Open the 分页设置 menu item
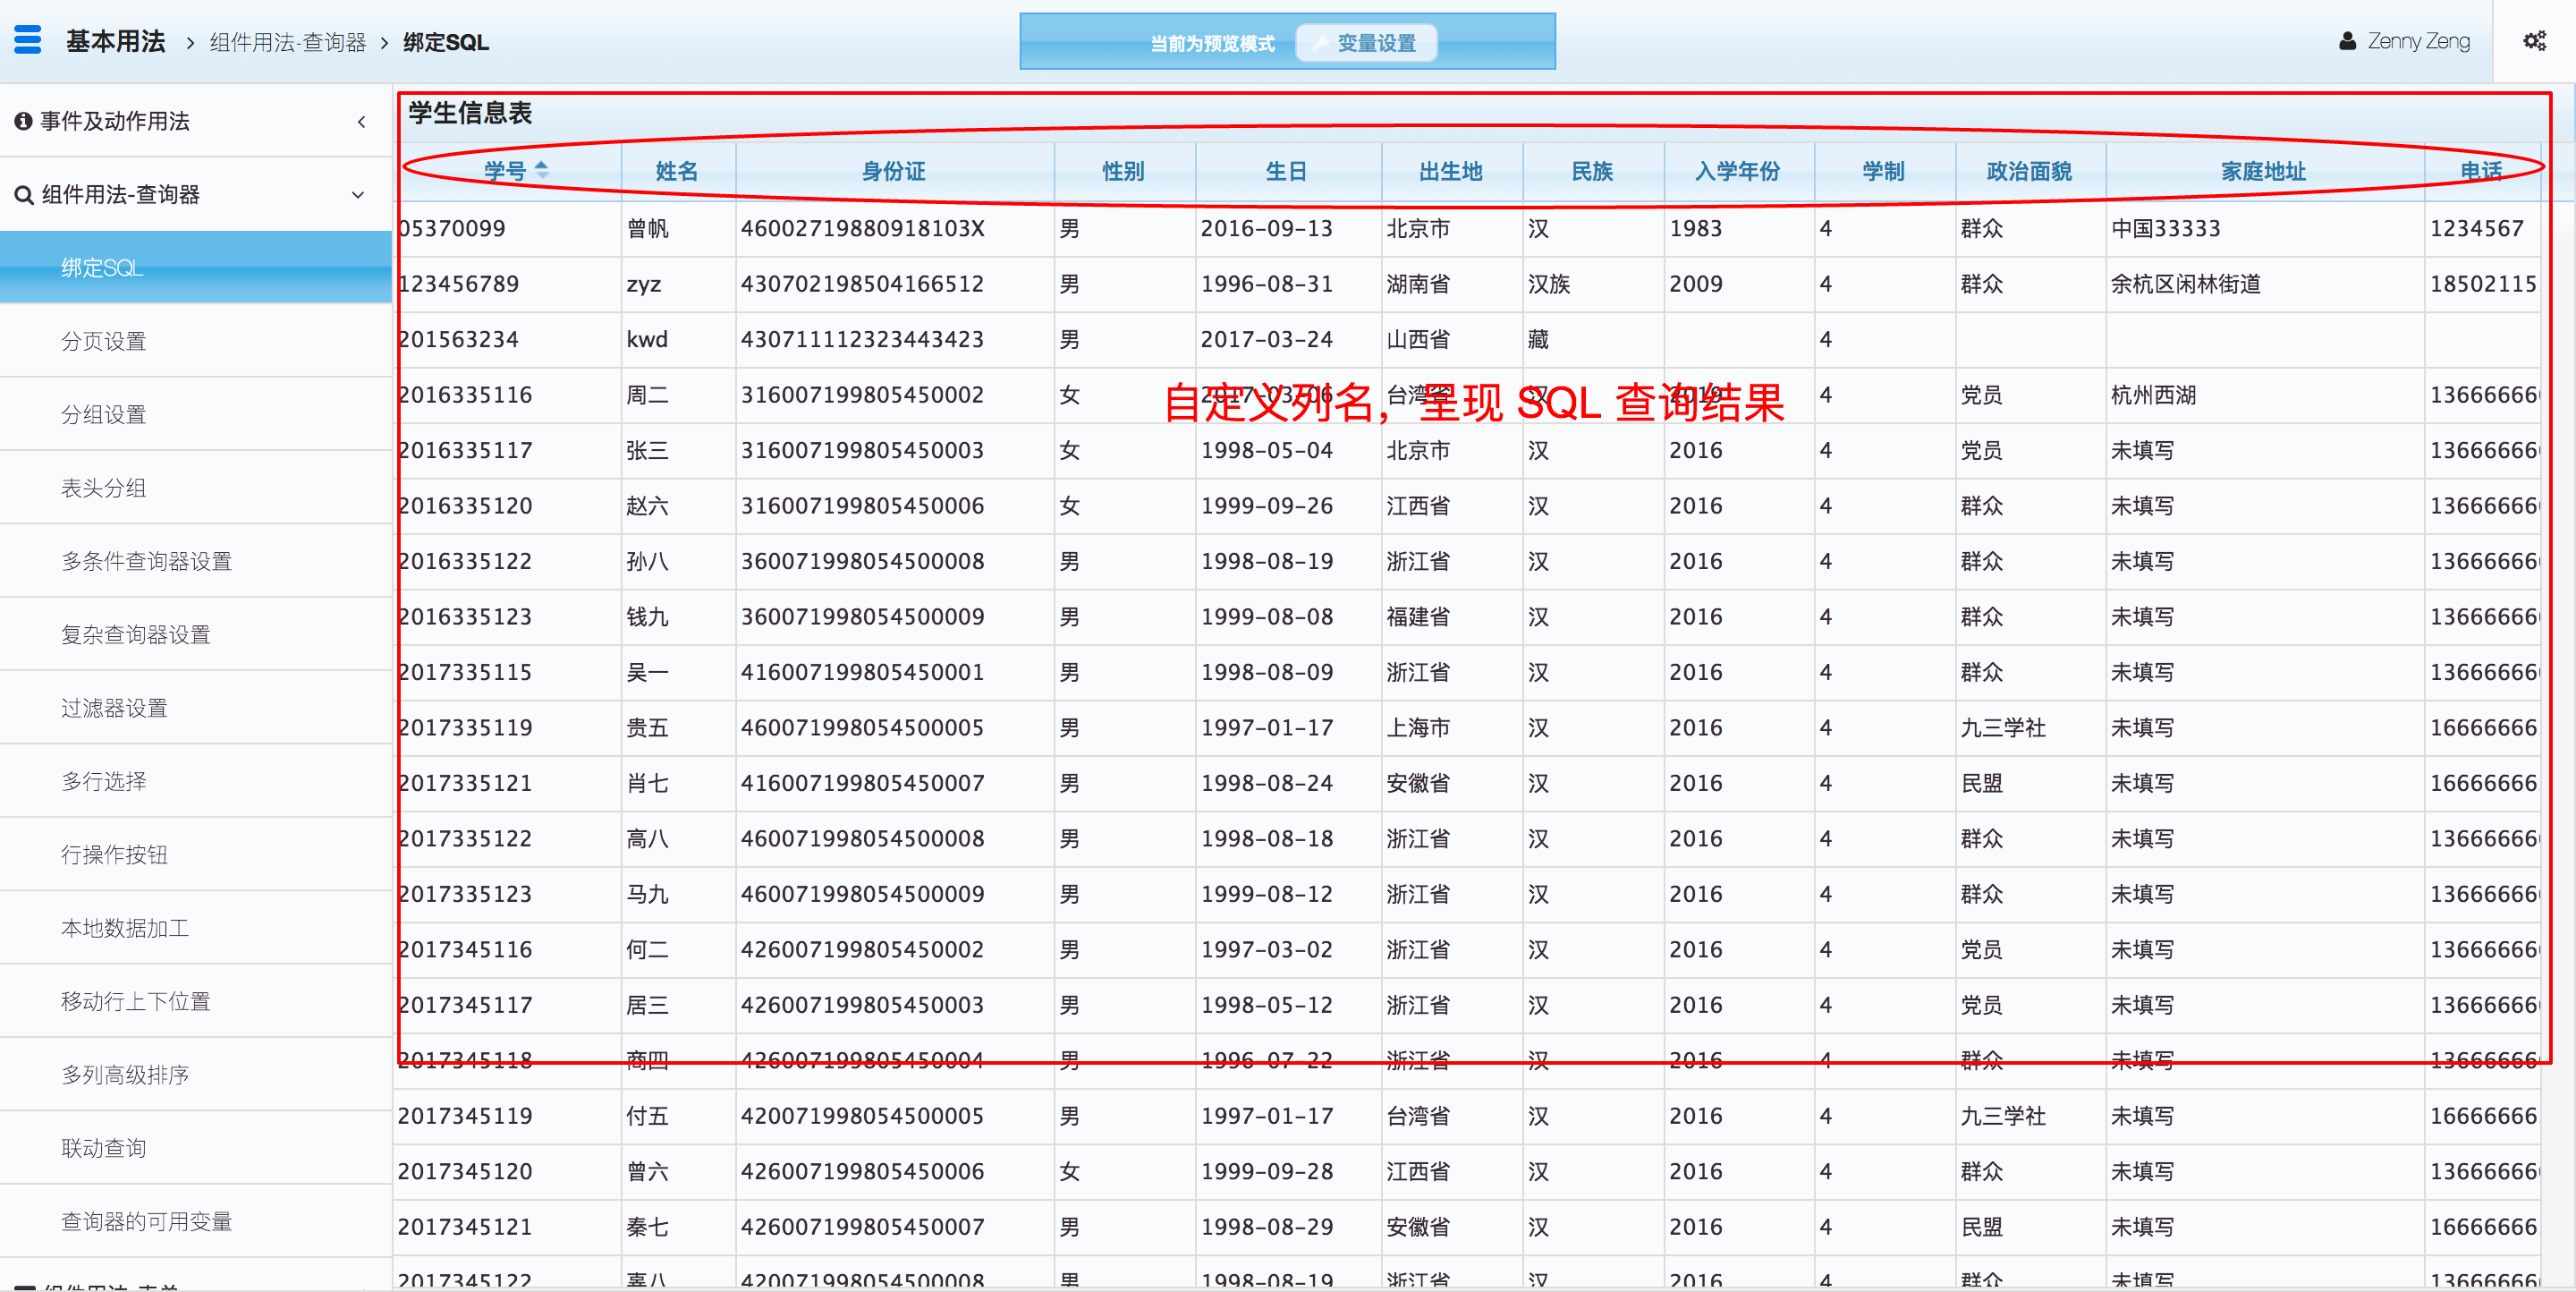This screenshot has width=2576, height=1292. click(104, 341)
